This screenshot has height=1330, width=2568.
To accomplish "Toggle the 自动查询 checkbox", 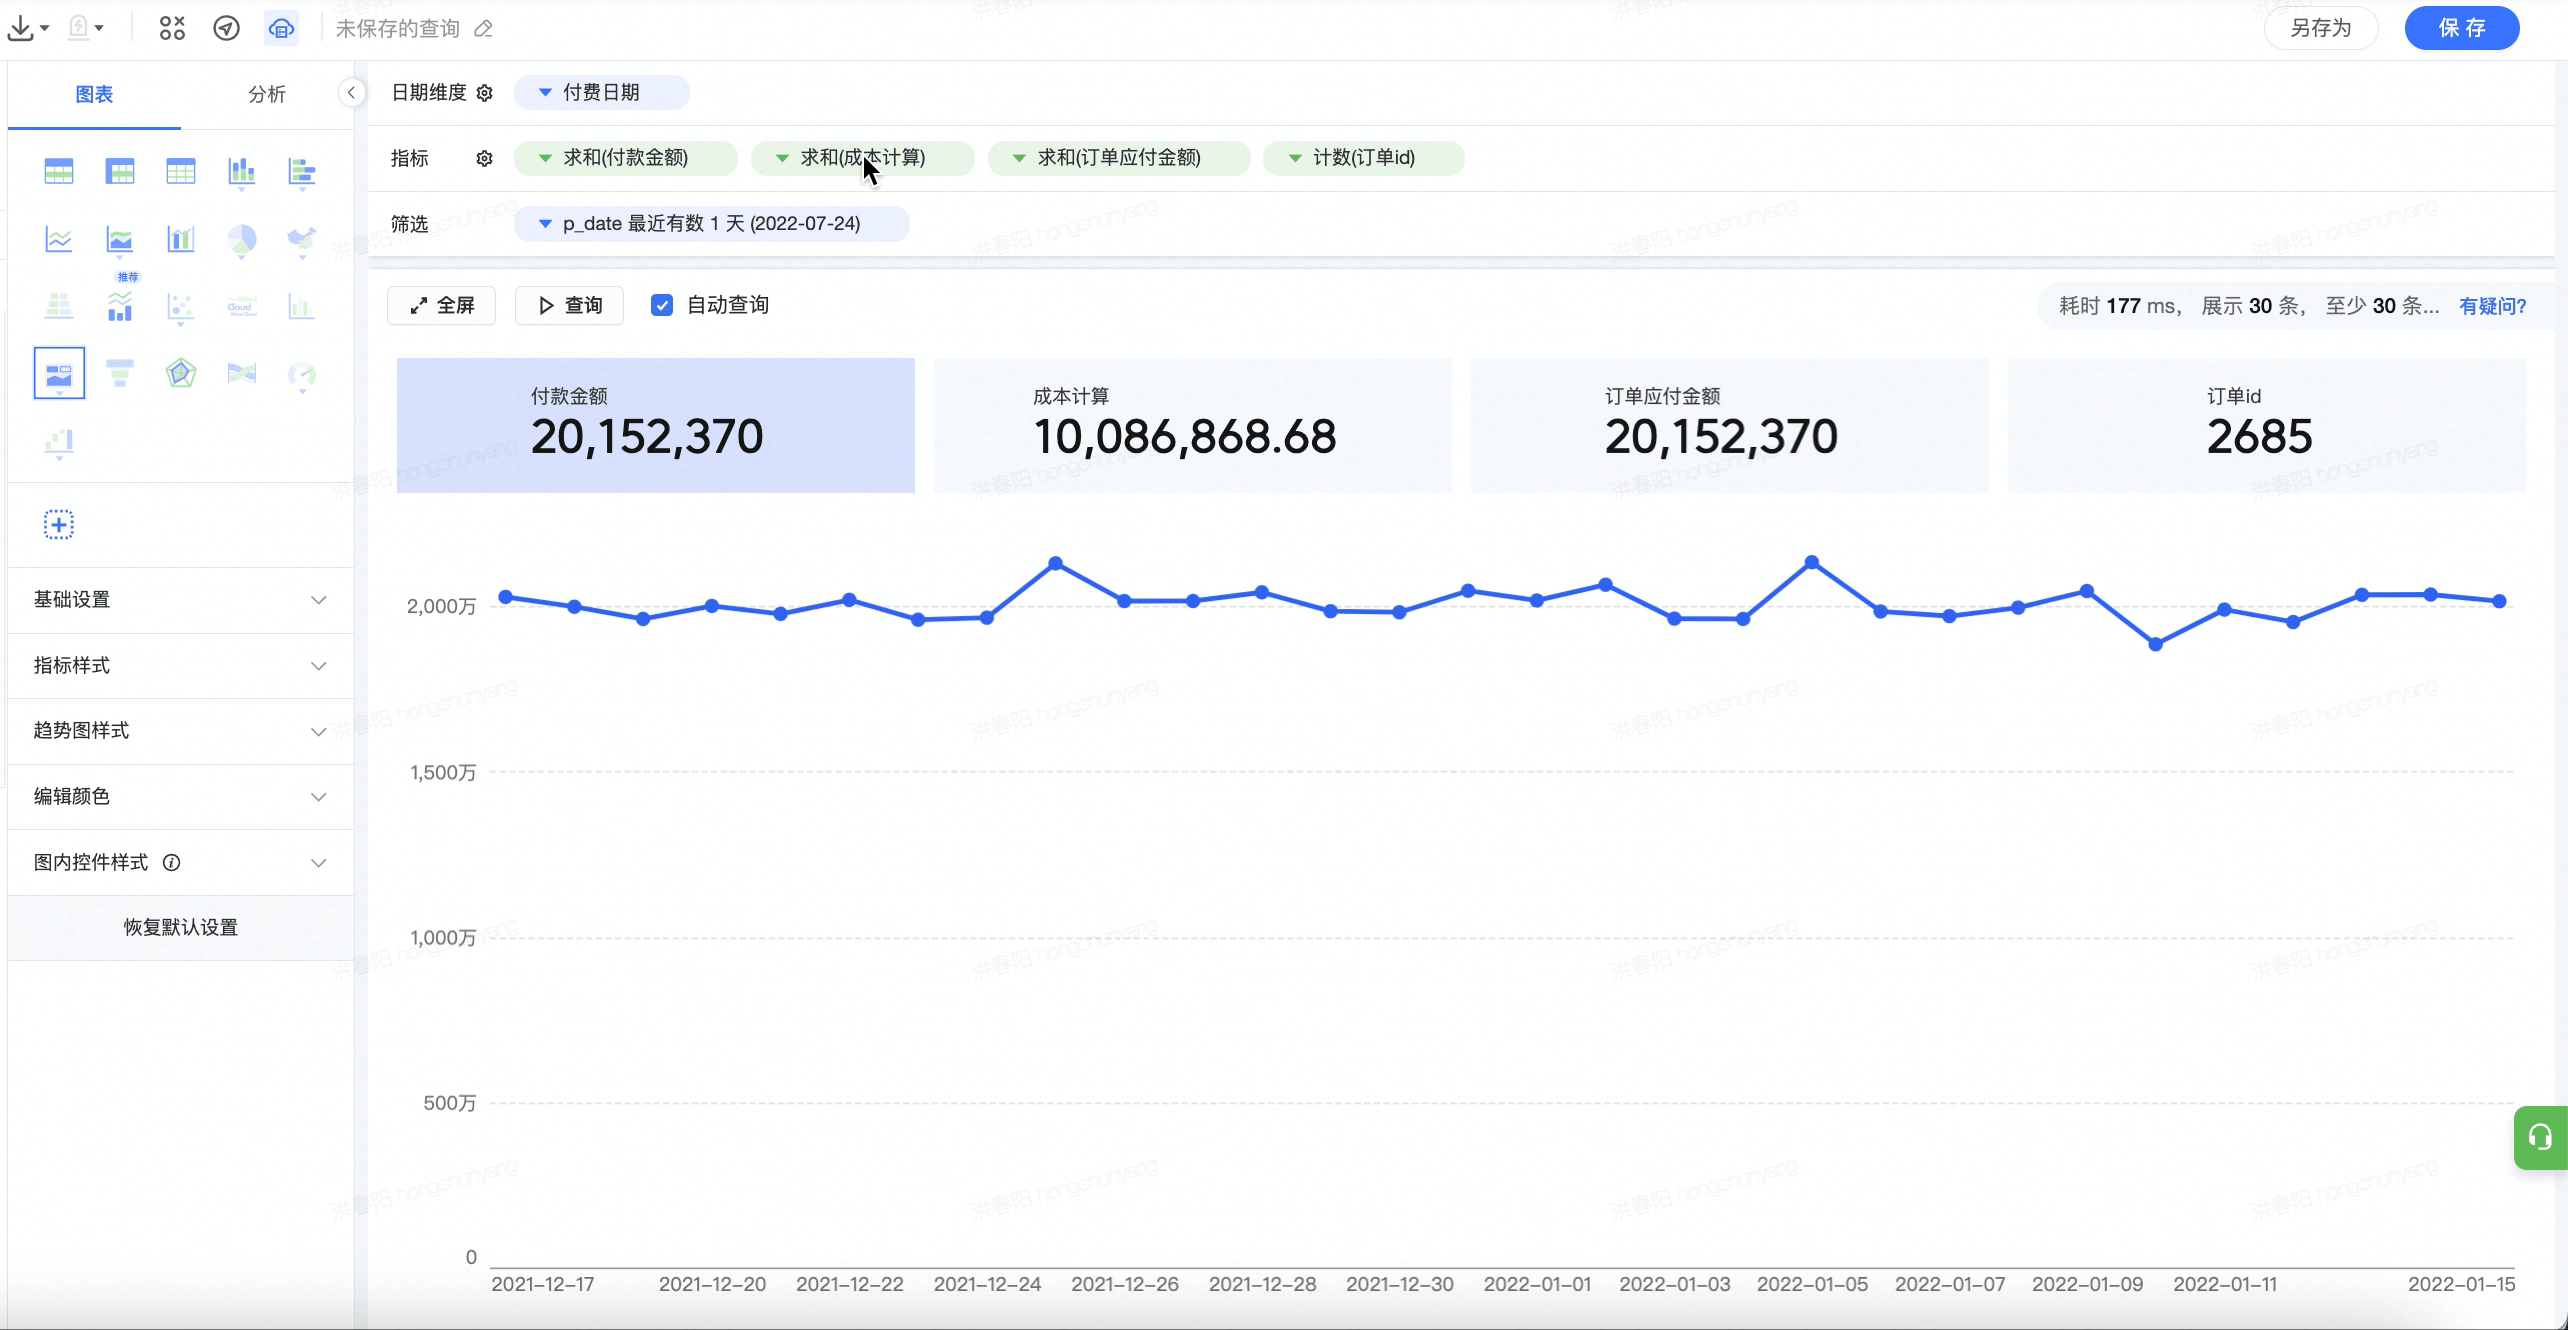I will click(662, 305).
